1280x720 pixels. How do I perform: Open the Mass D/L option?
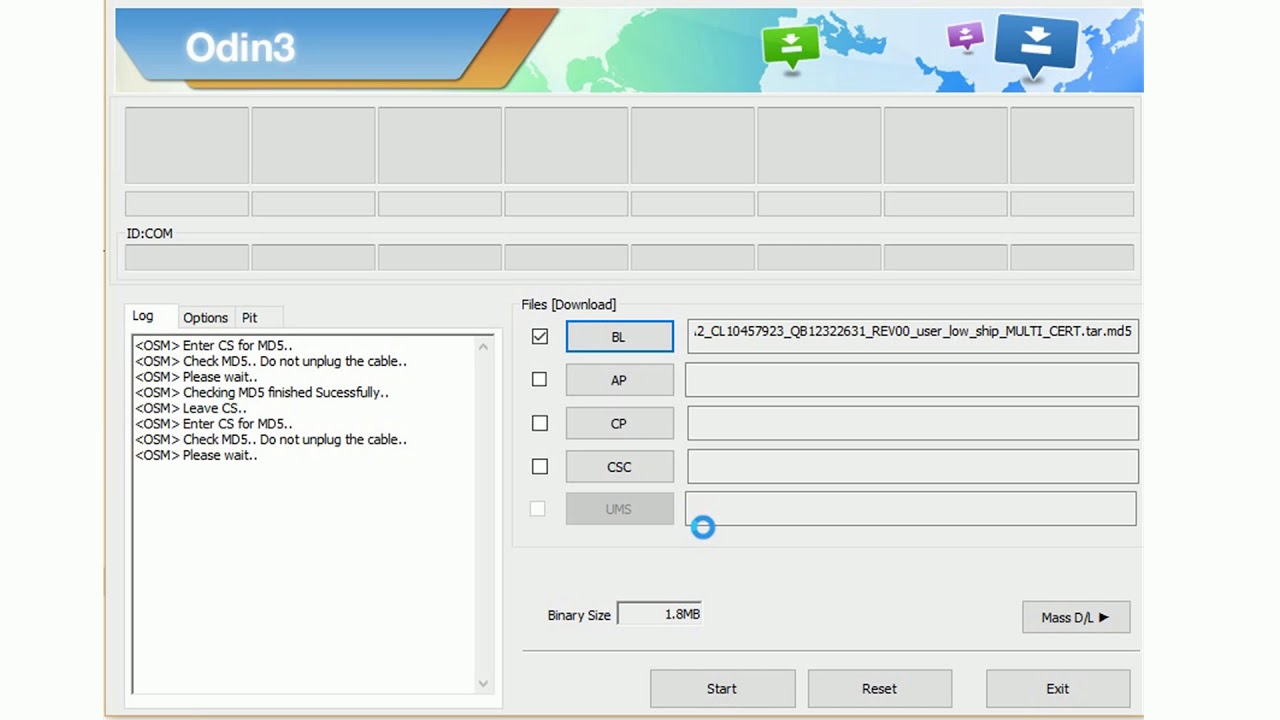[x=1076, y=617]
